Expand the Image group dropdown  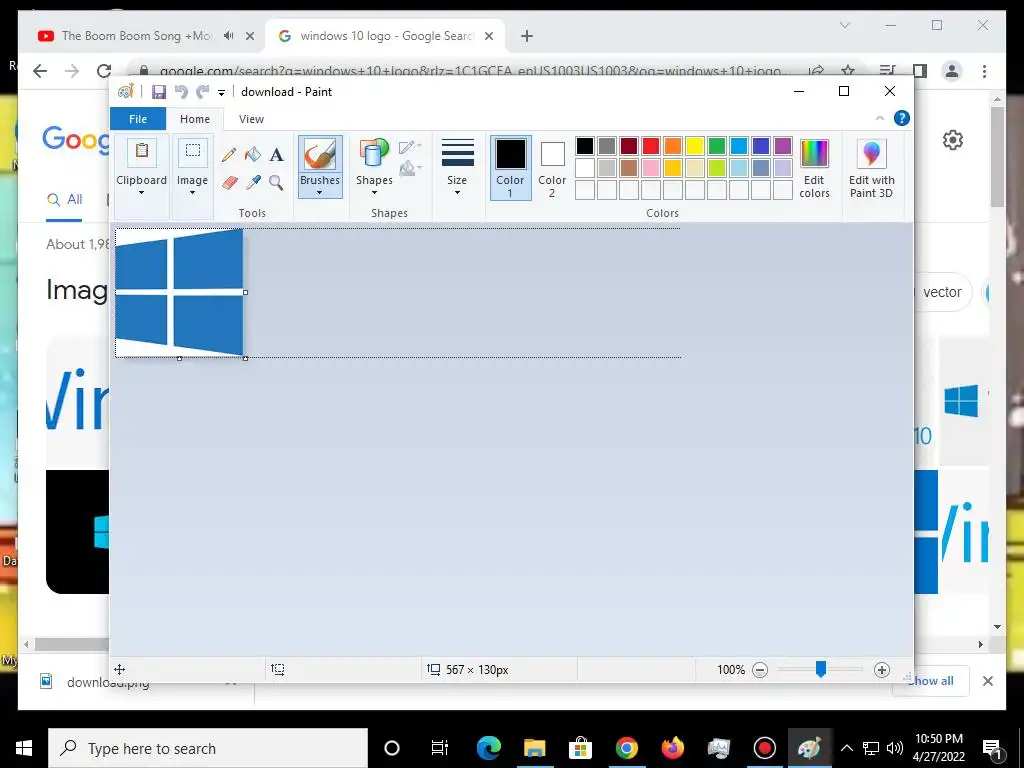193,193
